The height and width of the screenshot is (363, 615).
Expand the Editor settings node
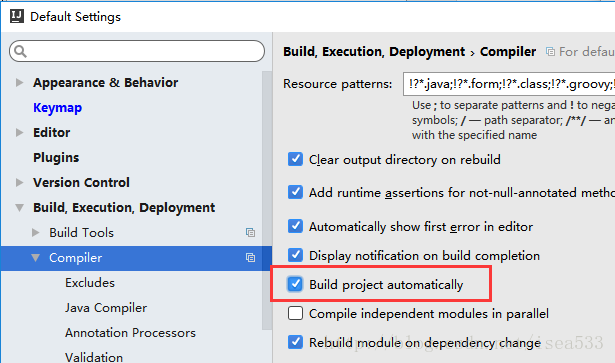tap(19, 132)
